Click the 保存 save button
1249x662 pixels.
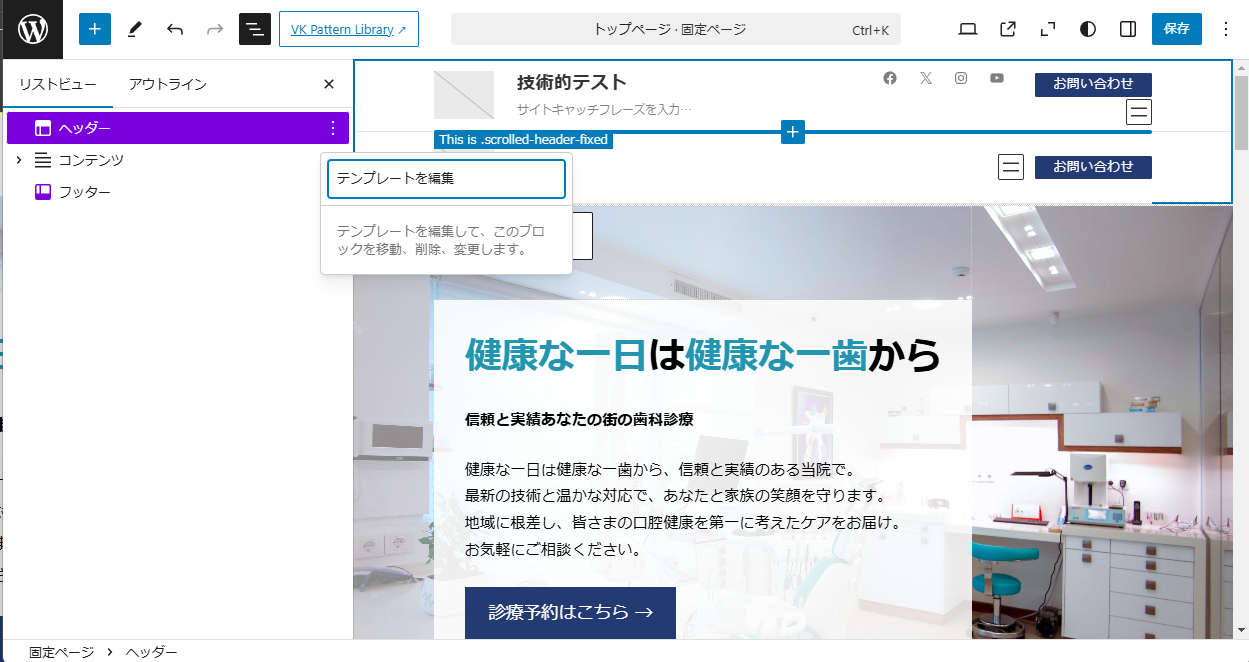[x=1176, y=29]
